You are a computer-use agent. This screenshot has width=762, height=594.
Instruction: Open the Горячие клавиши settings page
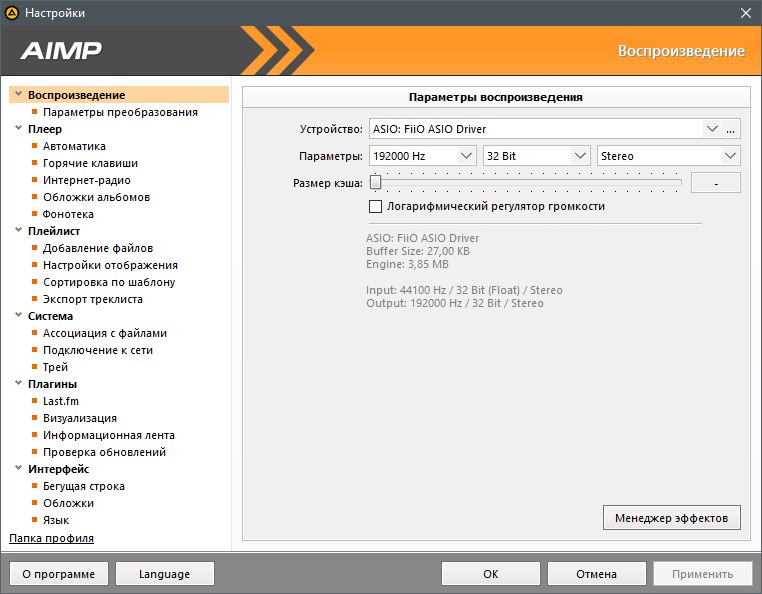pyautogui.click(x=90, y=163)
